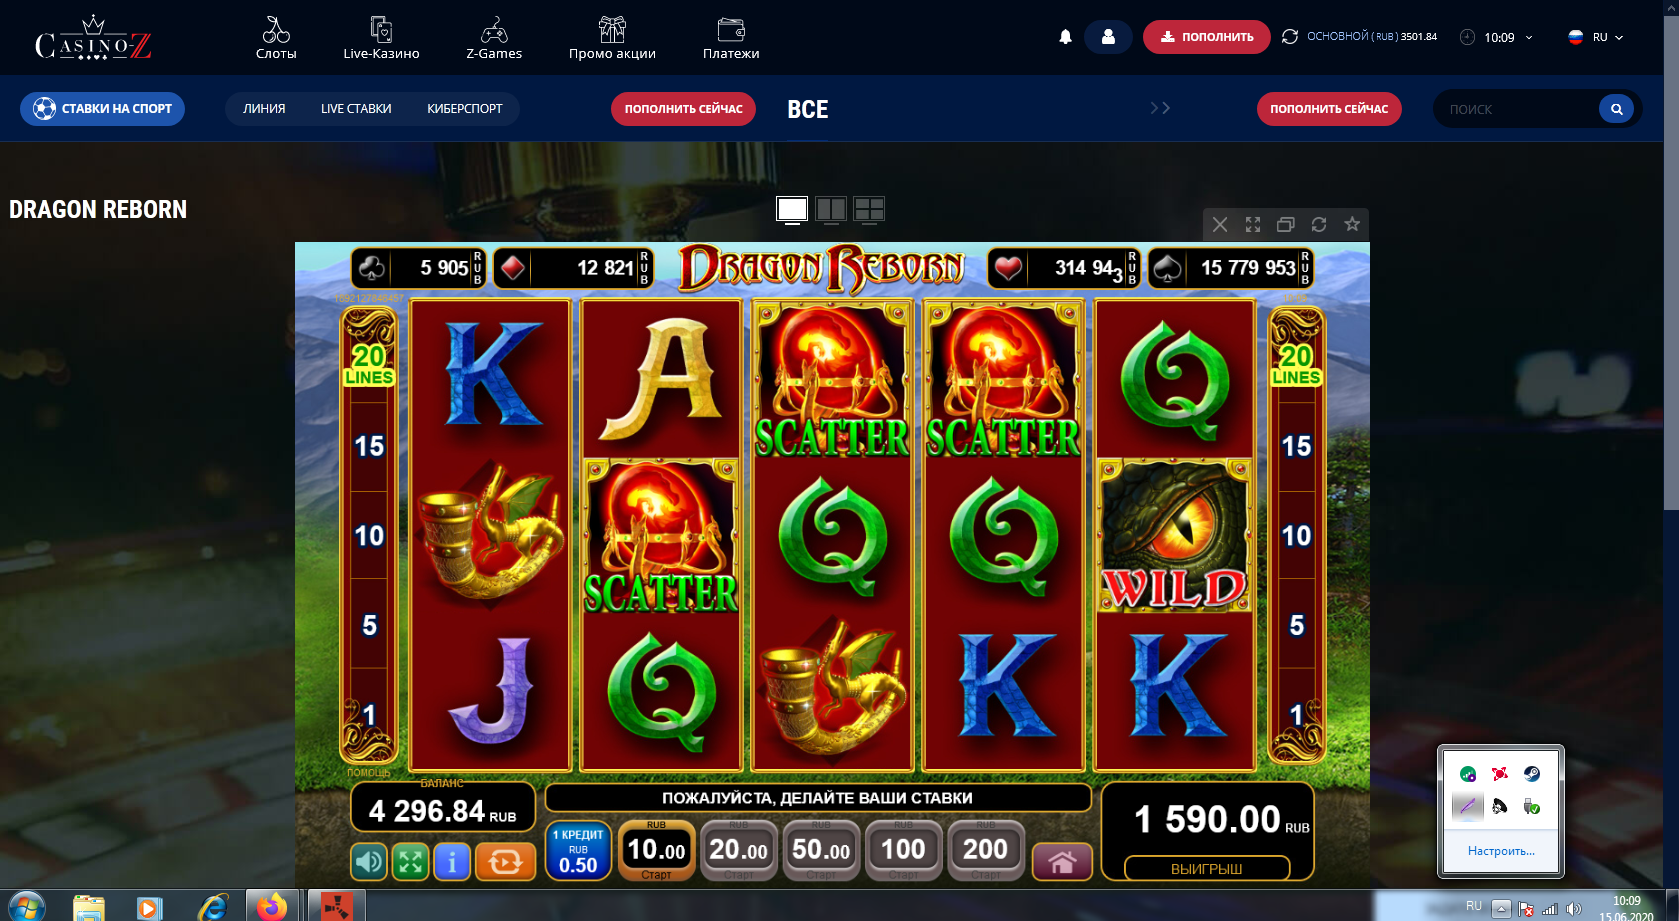The width and height of the screenshot is (1679, 921).
Task: Reload the game with refresh icon
Action: click(1319, 224)
